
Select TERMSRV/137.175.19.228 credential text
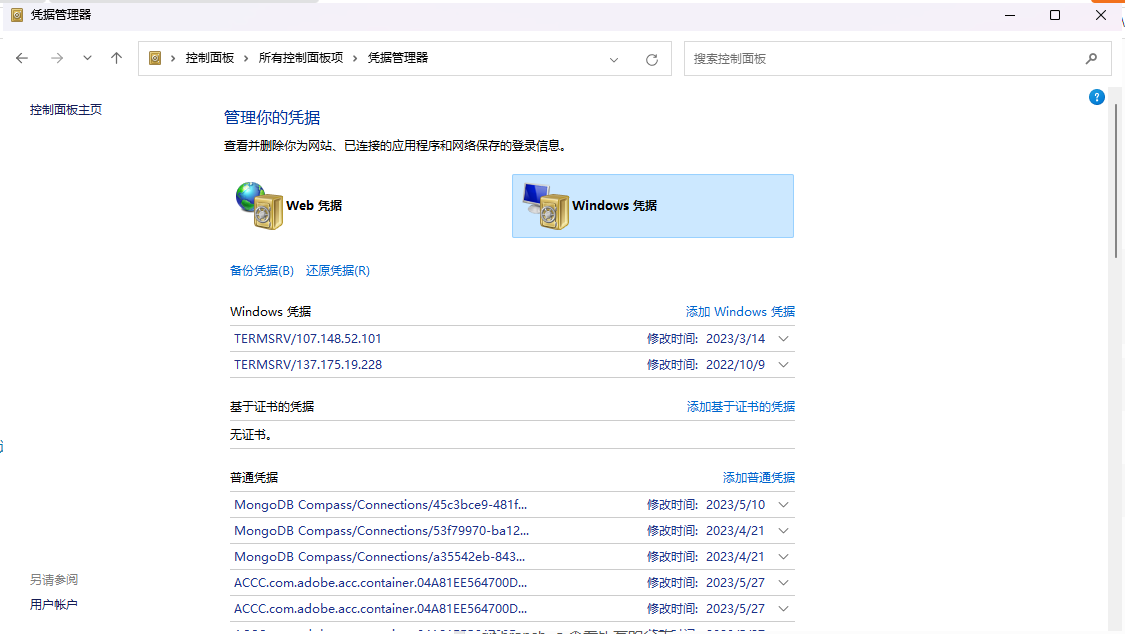(308, 365)
